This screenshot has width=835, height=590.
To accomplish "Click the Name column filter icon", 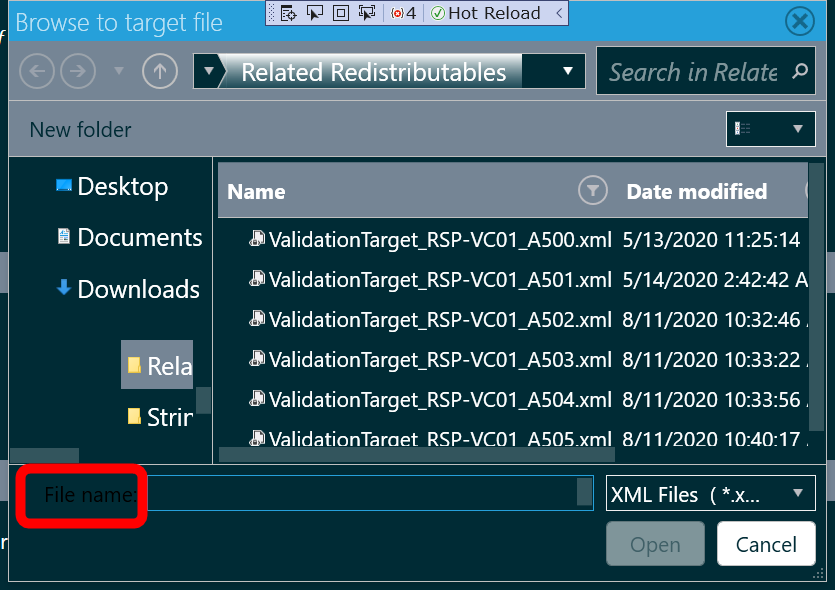I will pos(593,190).
